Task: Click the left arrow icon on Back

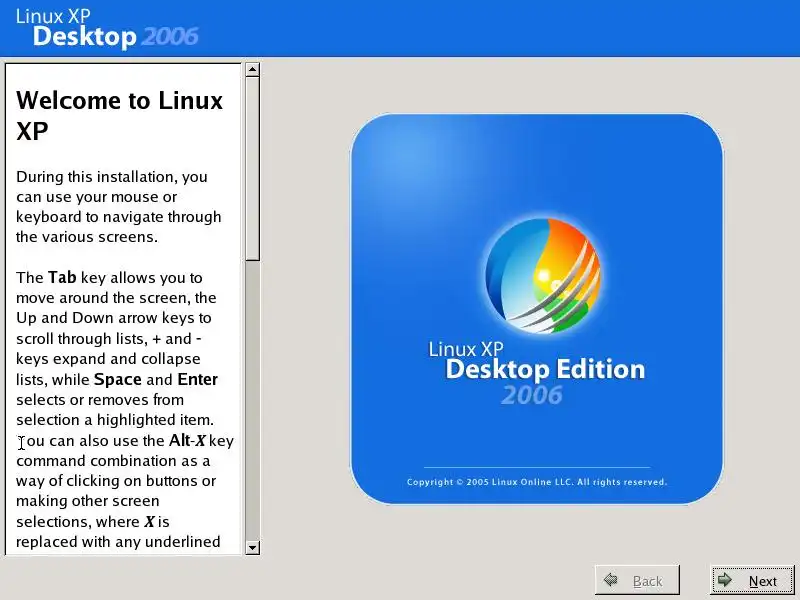Action: (610, 580)
